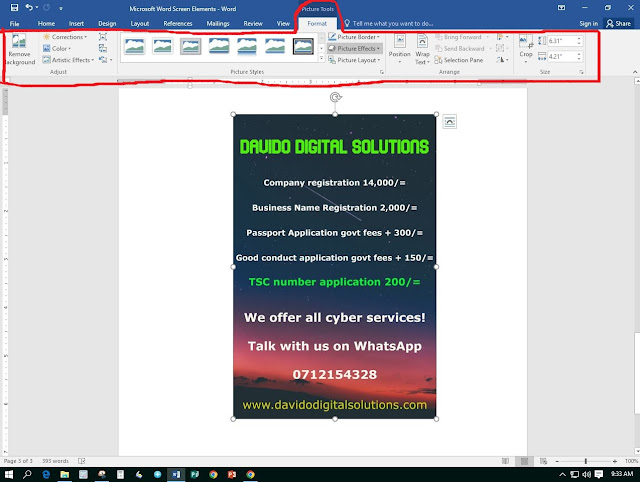The image size is (640, 482).
Task: Open the File tab
Action: coord(14,24)
